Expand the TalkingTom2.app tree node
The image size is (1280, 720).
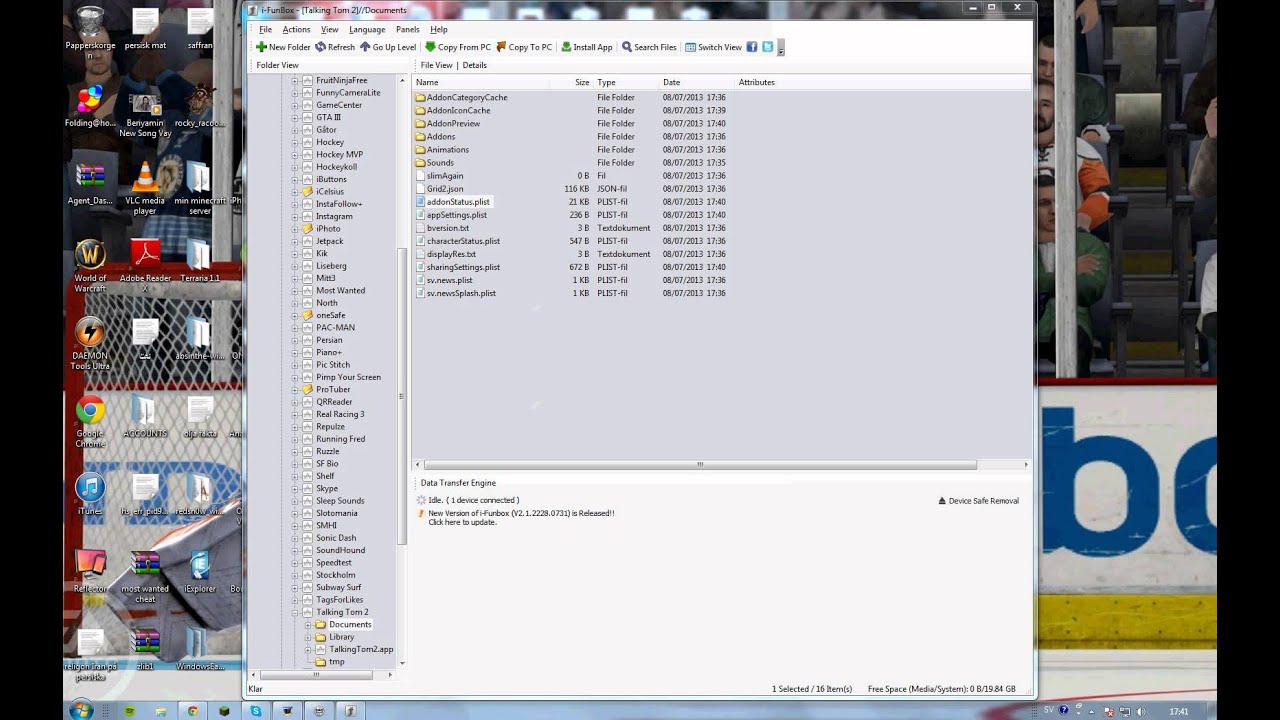coord(308,649)
